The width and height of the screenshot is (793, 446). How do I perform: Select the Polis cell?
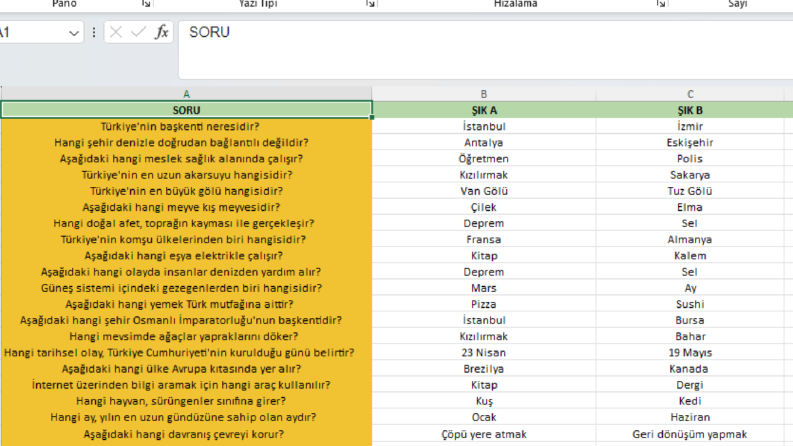click(690, 158)
